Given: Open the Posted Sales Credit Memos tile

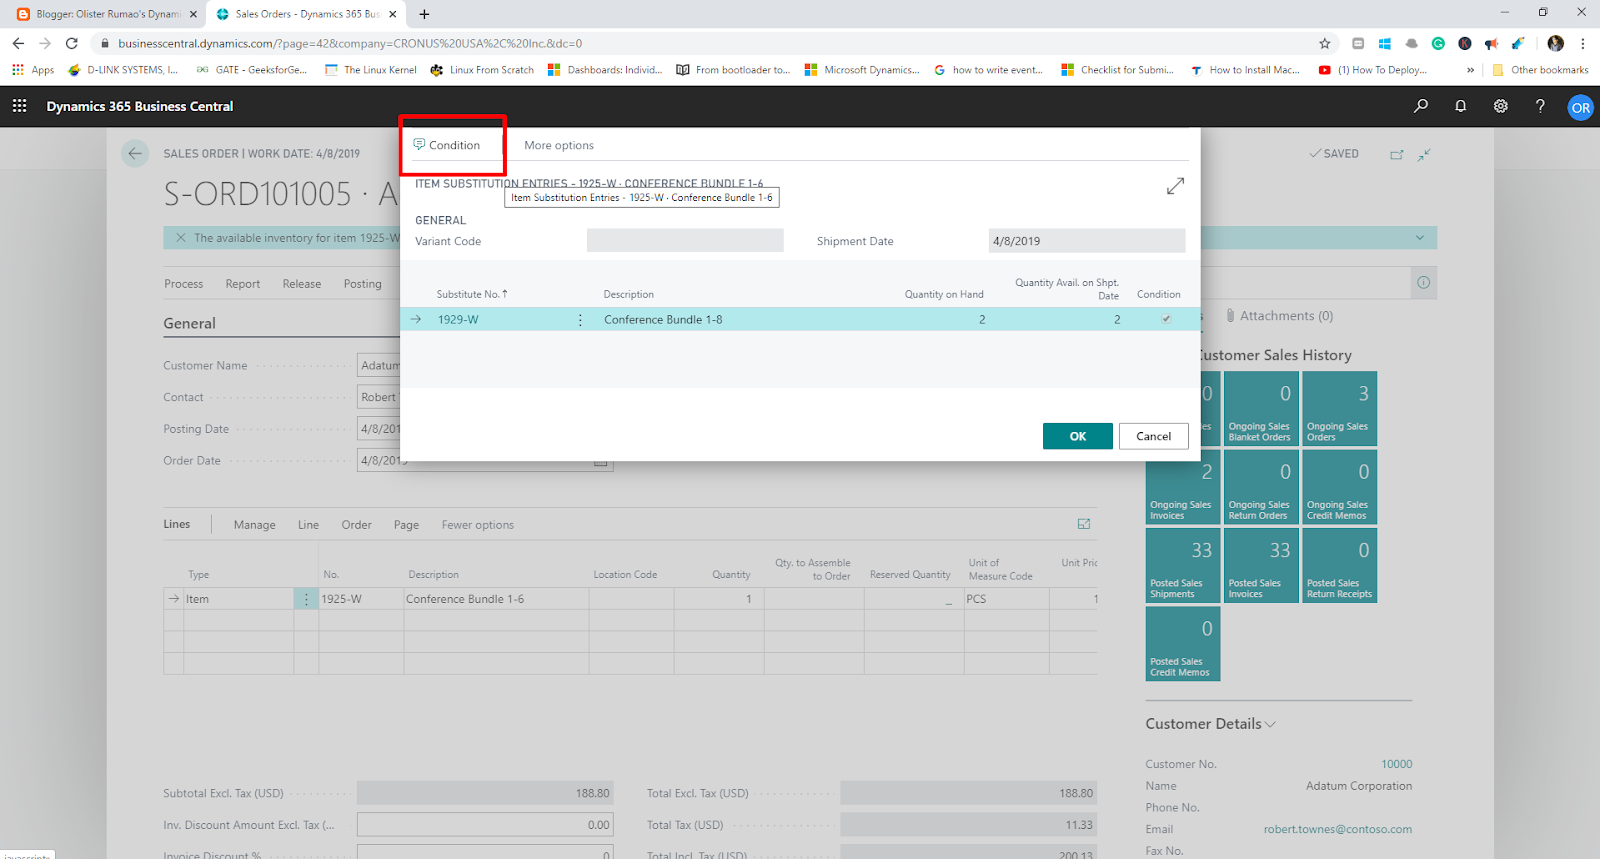Looking at the screenshot, I should click(1184, 644).
